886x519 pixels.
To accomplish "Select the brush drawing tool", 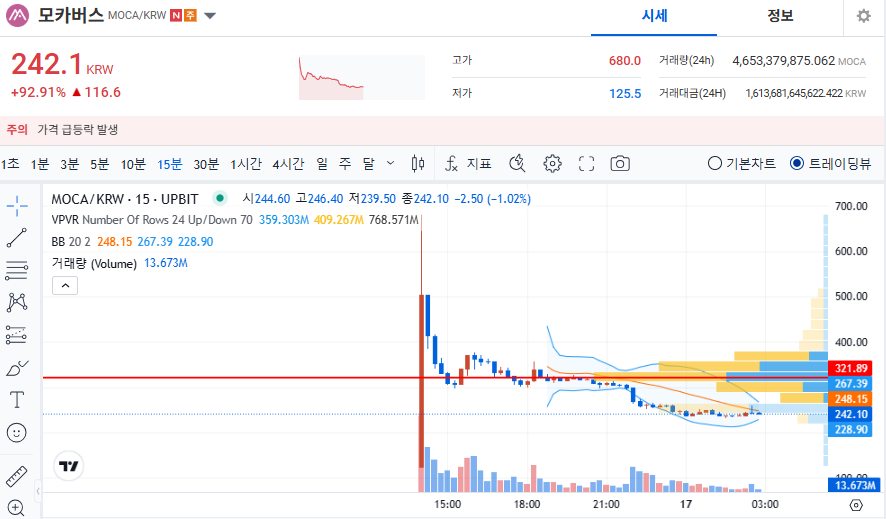I will point(17,368).
